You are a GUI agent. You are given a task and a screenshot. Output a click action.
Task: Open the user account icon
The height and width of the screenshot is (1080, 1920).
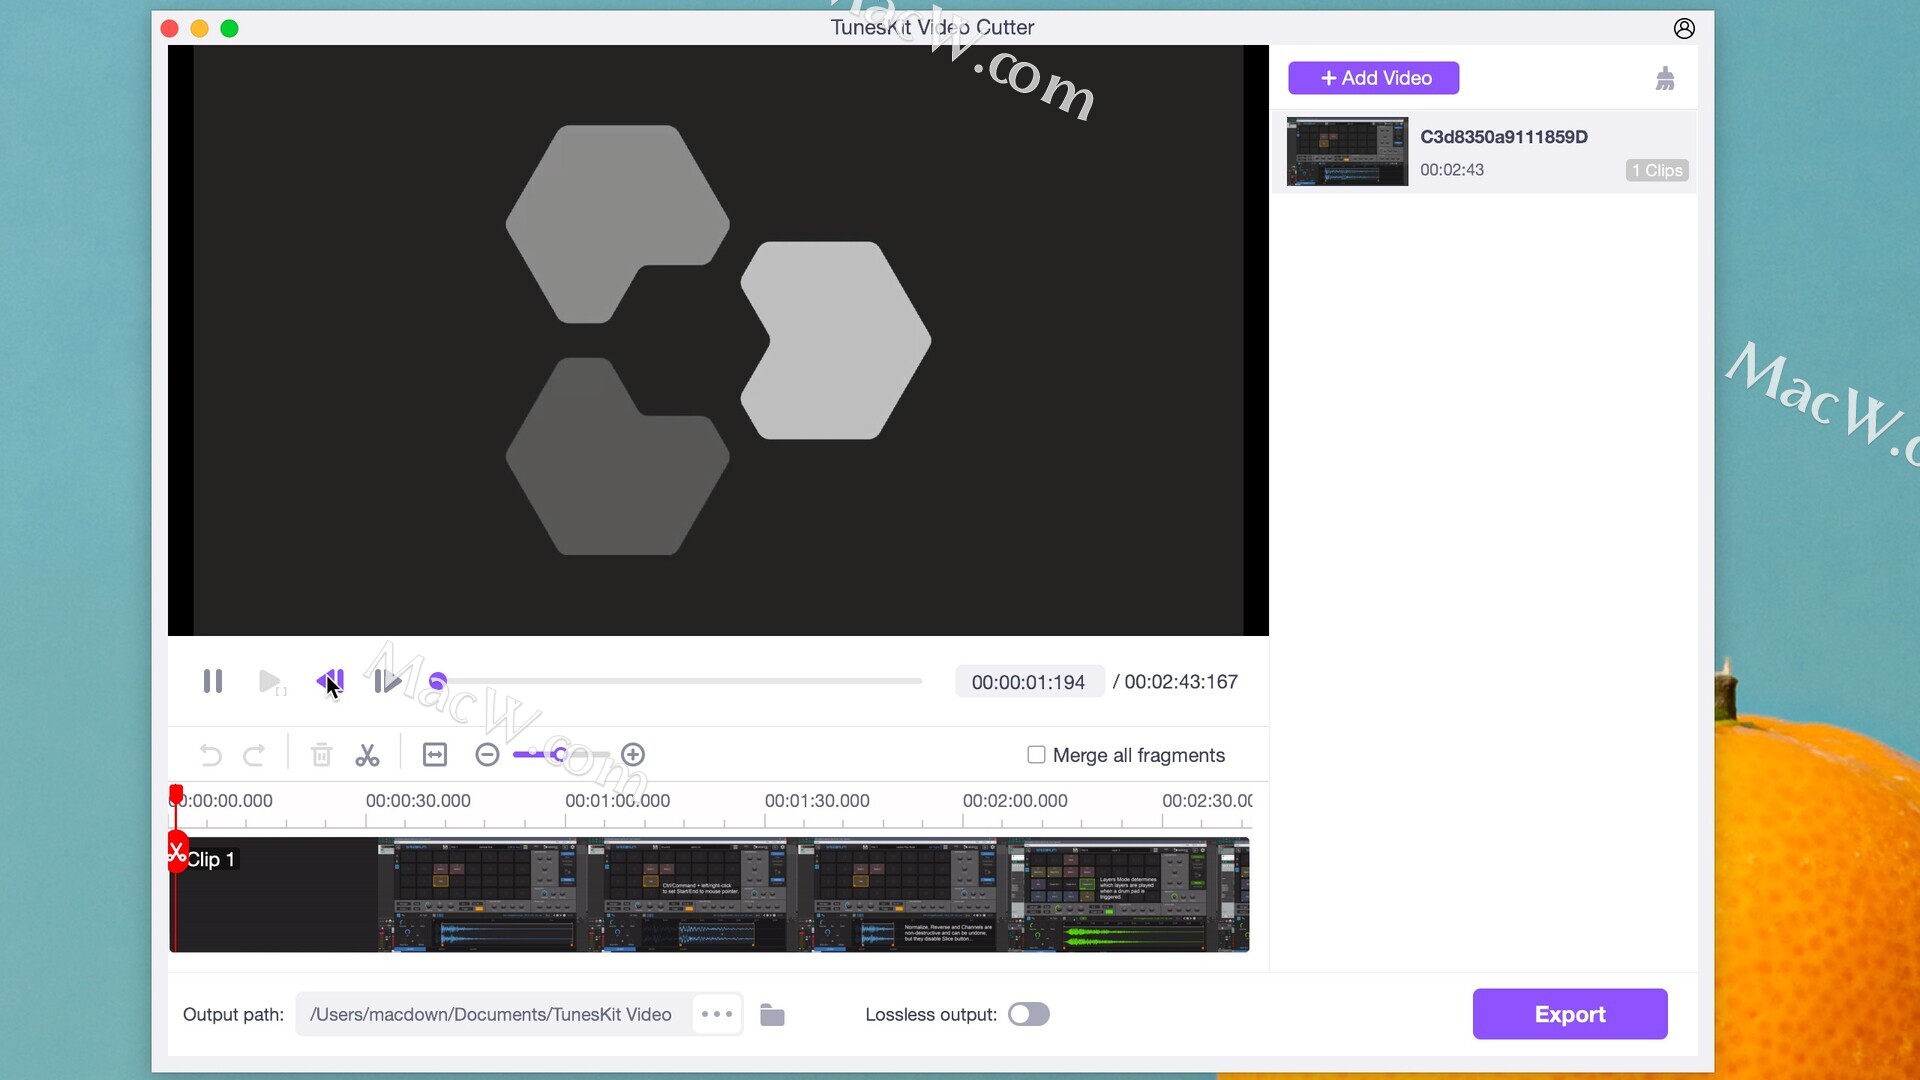1684,28
